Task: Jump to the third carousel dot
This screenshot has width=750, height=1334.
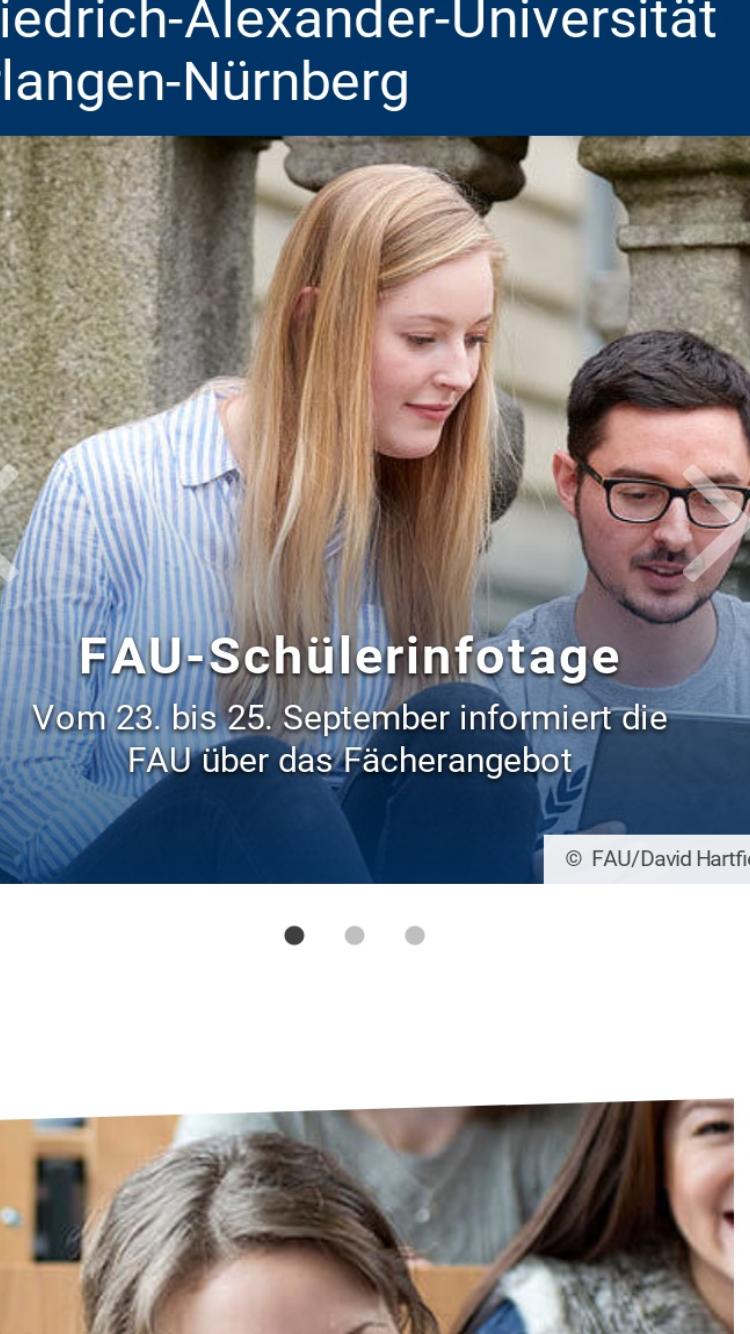Action: (x=415, y=935)
